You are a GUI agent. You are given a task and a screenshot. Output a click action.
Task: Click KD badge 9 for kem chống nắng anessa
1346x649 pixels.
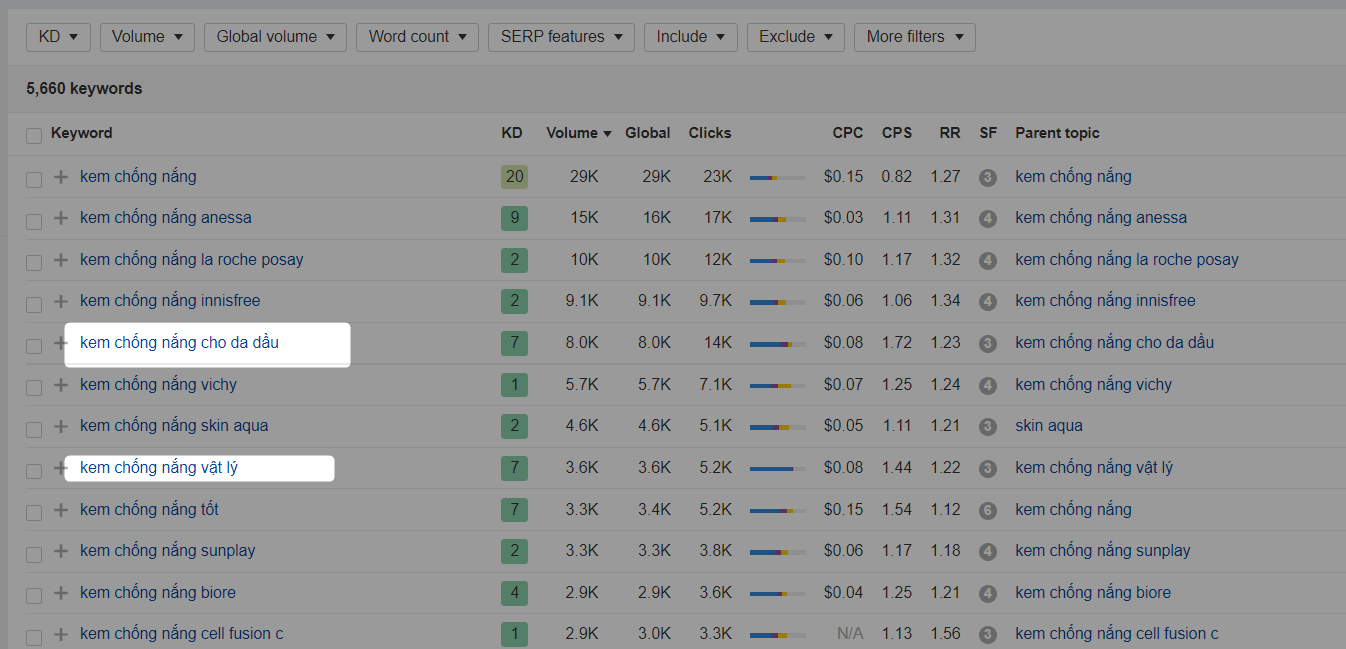[514, 219]
